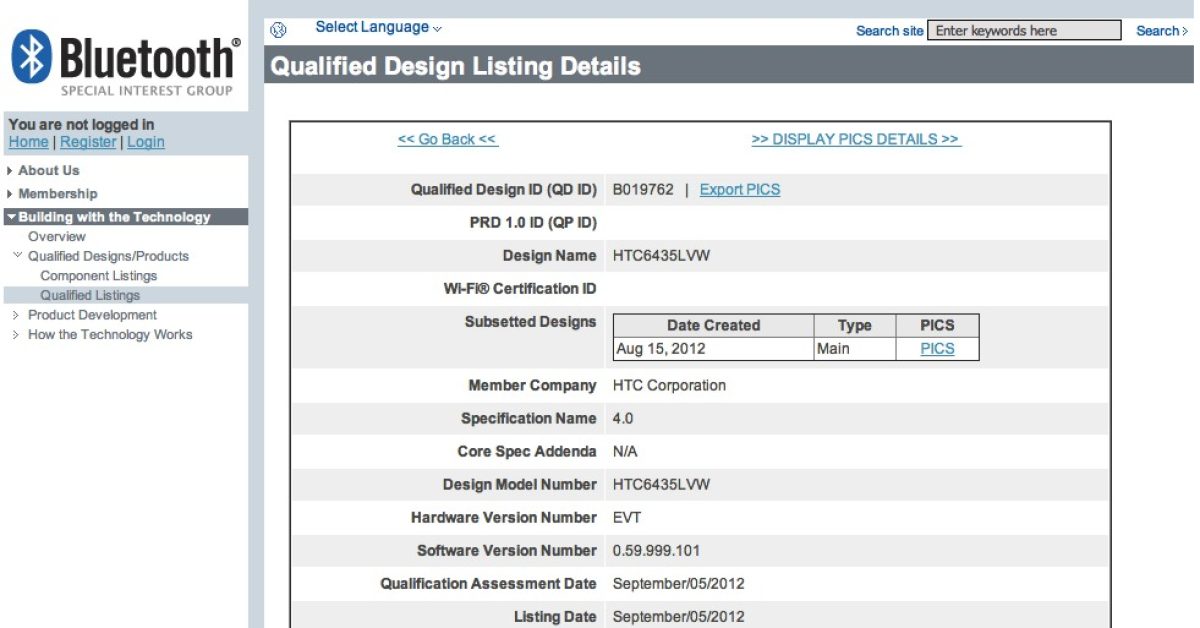Expand the Membership section
Image resolution: width=1200 pixels, height=628 pixels.
click(57, 194)
